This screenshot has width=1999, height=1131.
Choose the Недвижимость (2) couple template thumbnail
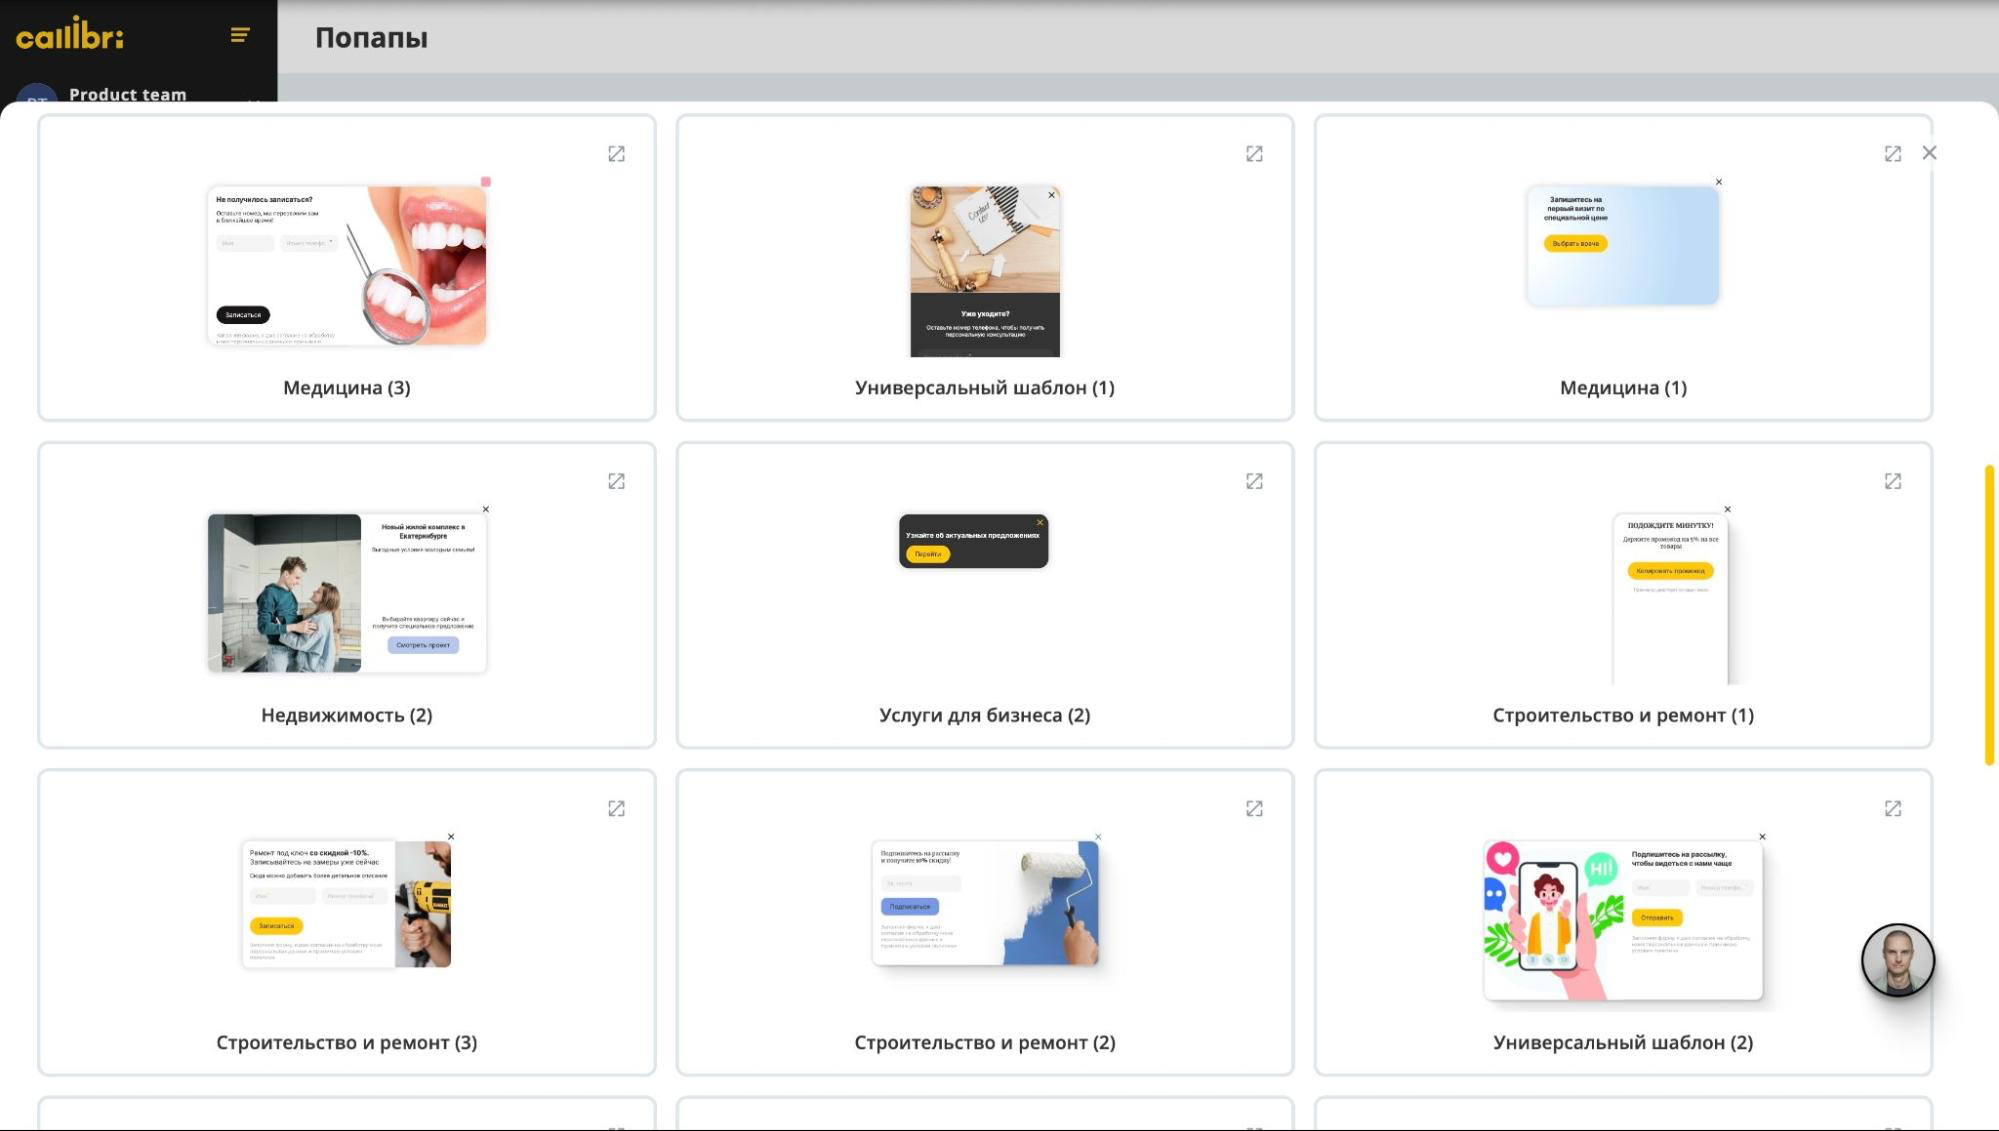346,592
